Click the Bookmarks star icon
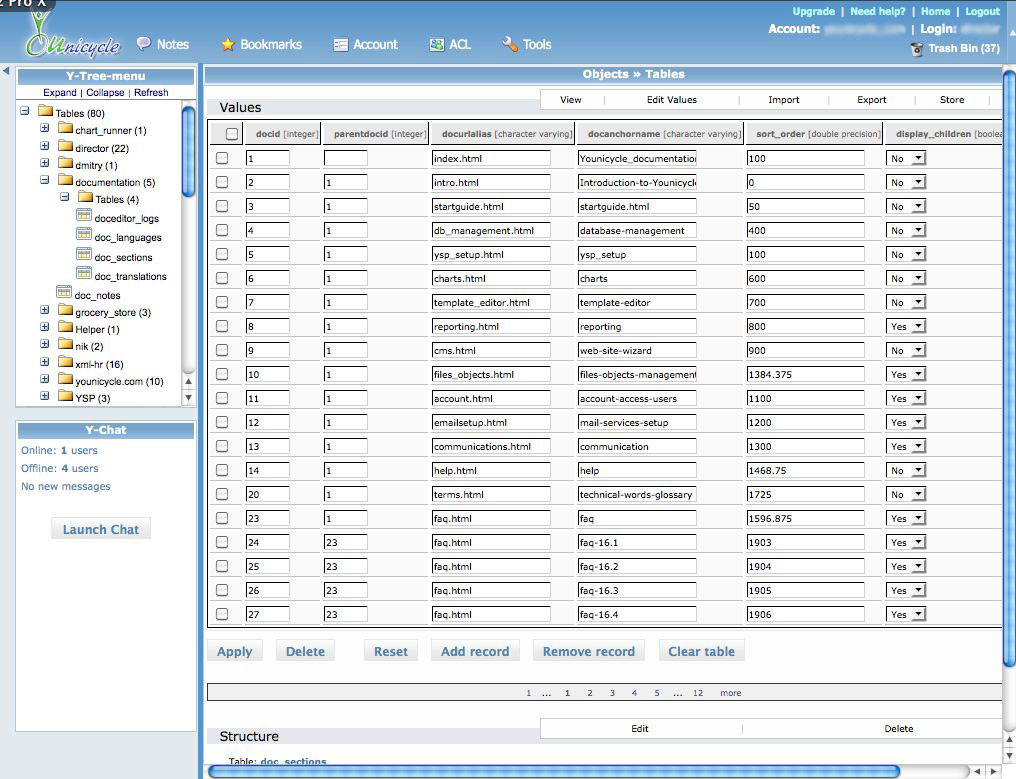Screen dimensions: 1016x779 228,44
